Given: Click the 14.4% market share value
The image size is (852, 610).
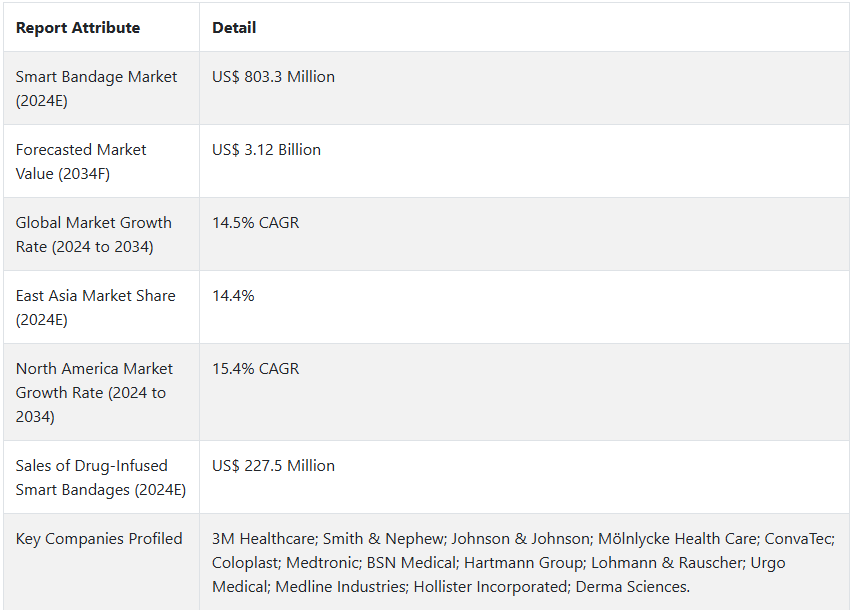Looking at the screenshot, I should (x=233, y=295).
